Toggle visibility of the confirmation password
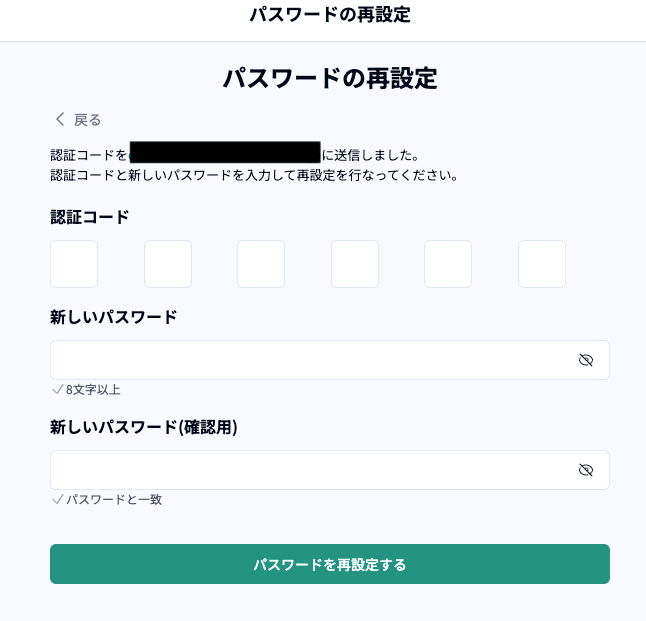Viewport: 646px width, 621px height. 586,470
